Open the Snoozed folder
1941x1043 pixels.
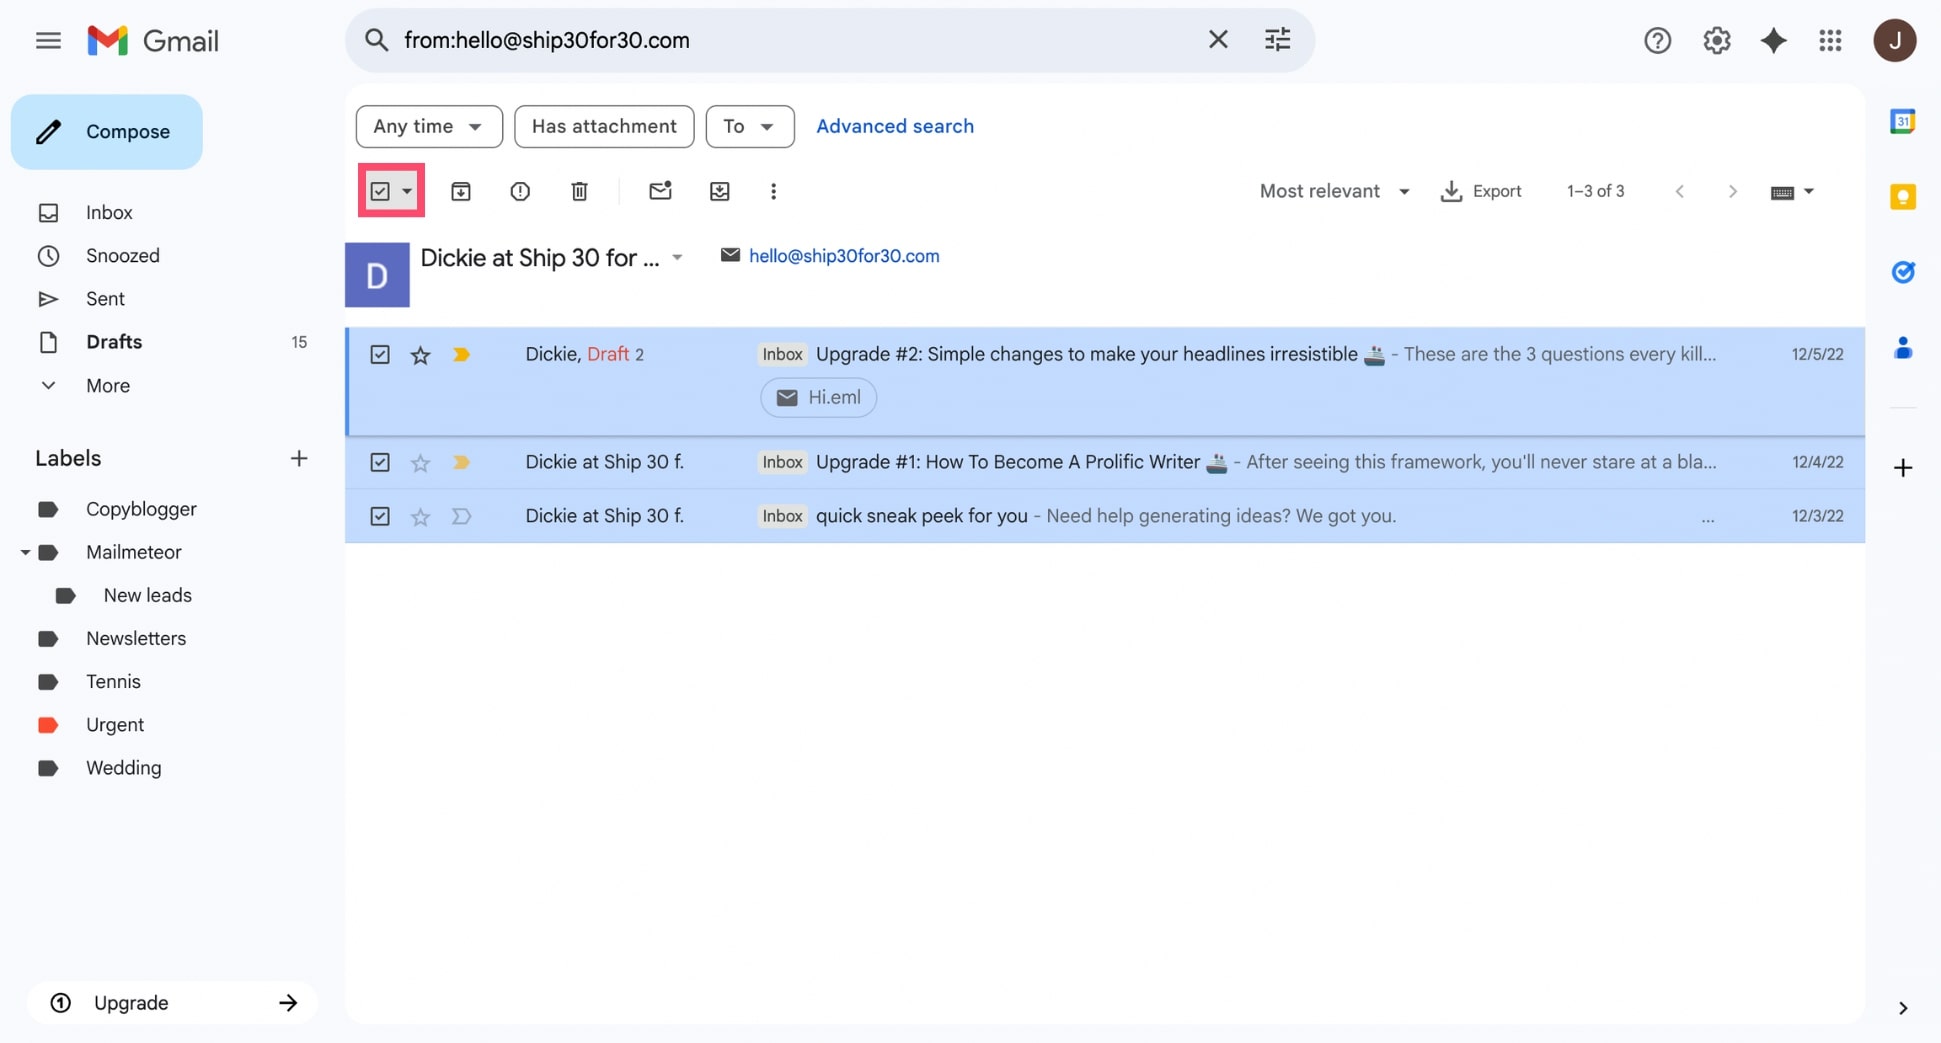point(122,256)
